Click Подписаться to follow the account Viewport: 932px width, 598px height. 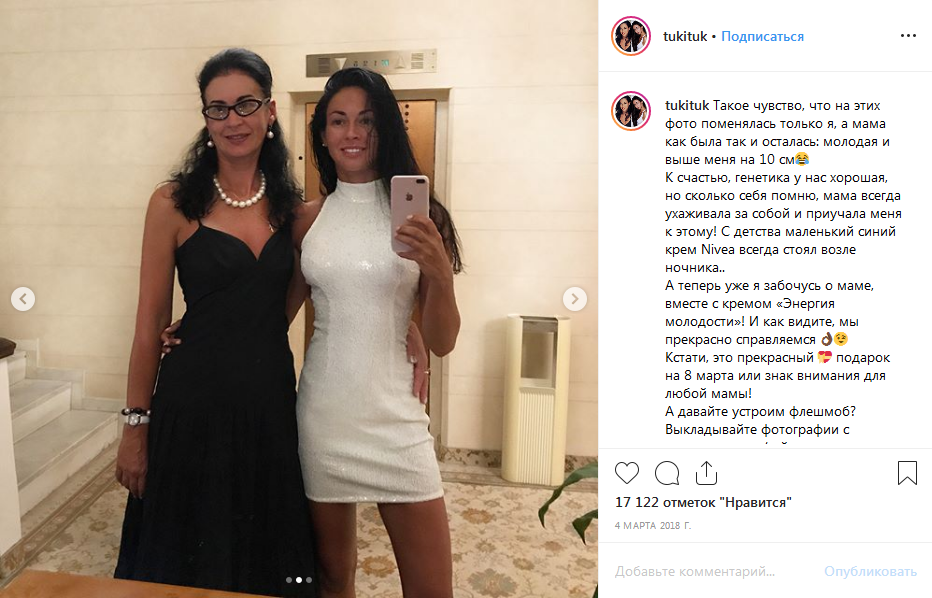tap(762, 36)
